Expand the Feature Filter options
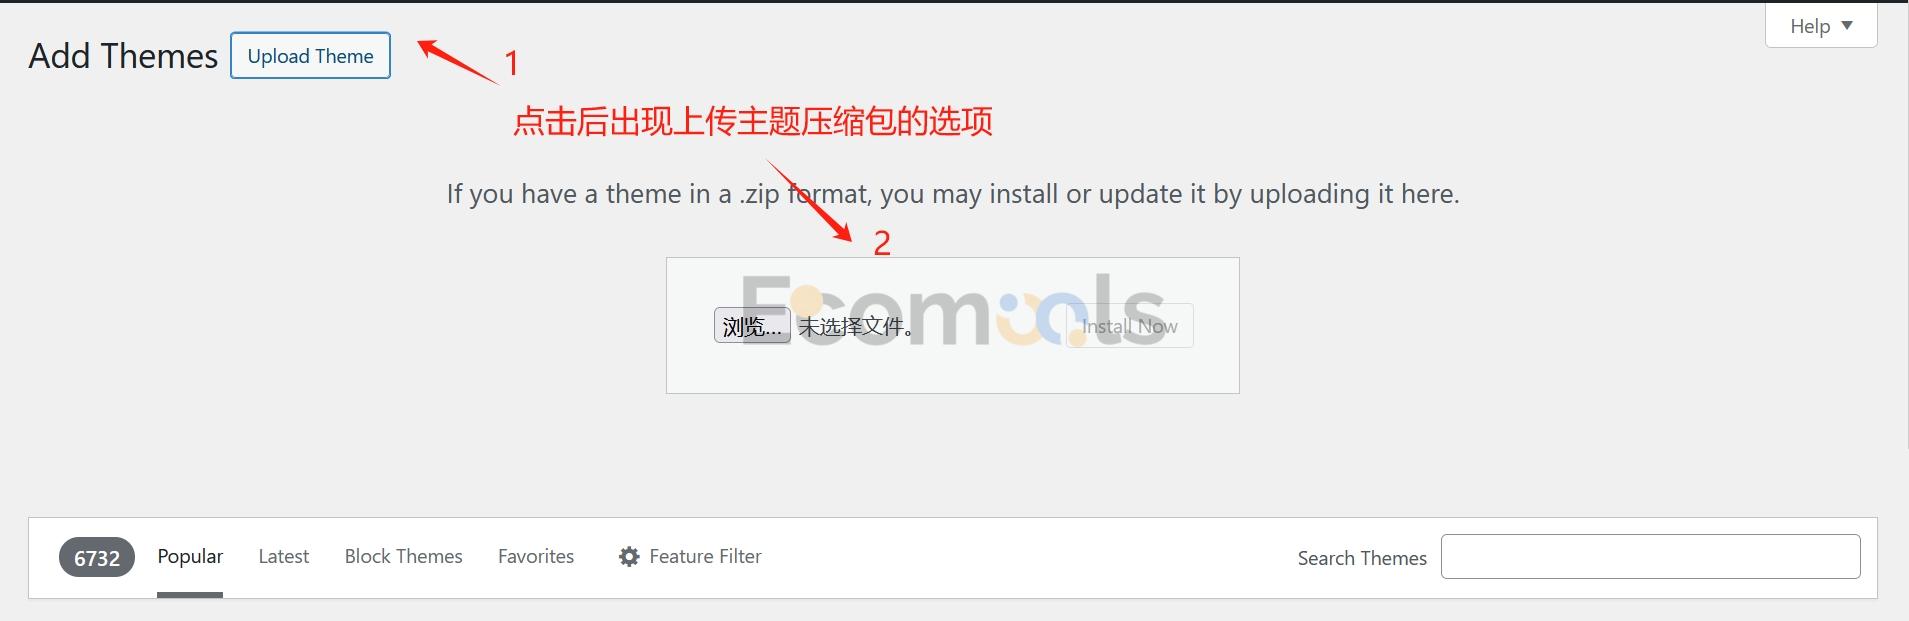 690,557
